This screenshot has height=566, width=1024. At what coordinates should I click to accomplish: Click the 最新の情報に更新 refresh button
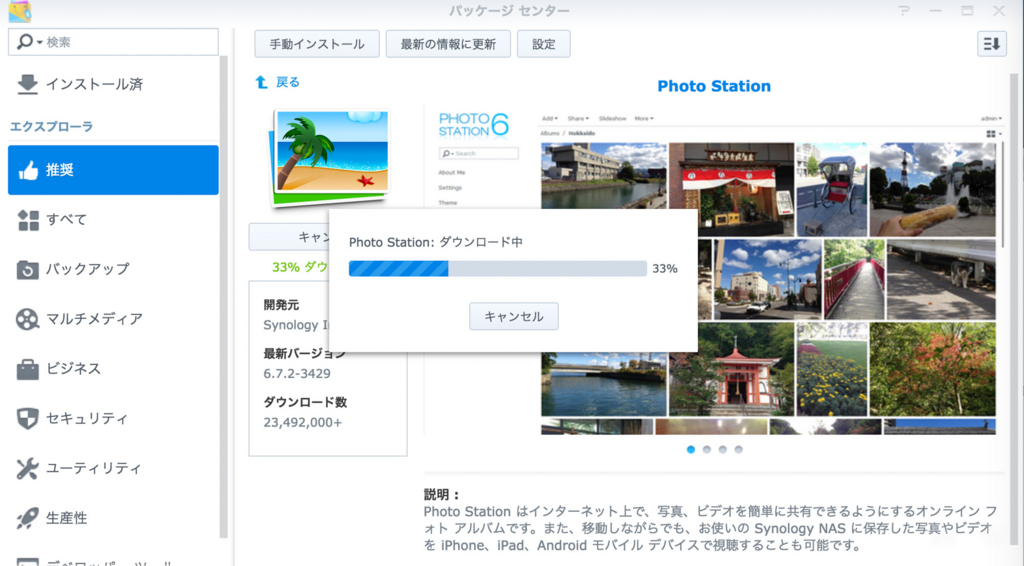click(x=448, y=44)
